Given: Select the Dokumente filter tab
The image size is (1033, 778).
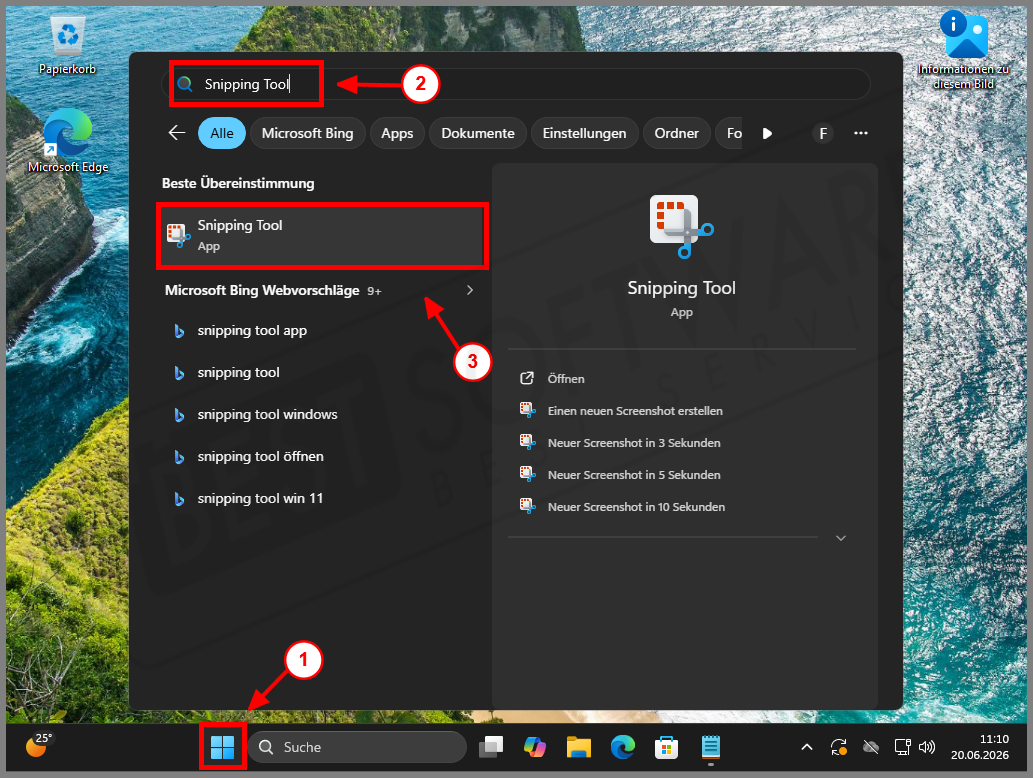Looking at the screenshot, I should 478,133.
